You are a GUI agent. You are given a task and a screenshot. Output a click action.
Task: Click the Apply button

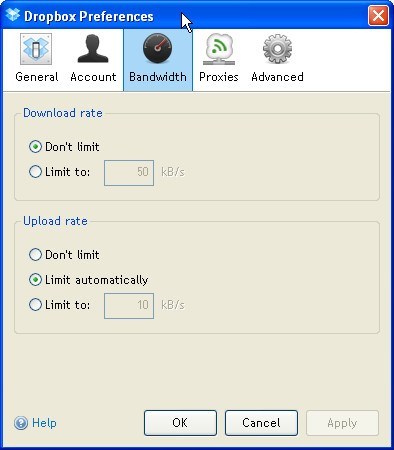tap(342, 423)
